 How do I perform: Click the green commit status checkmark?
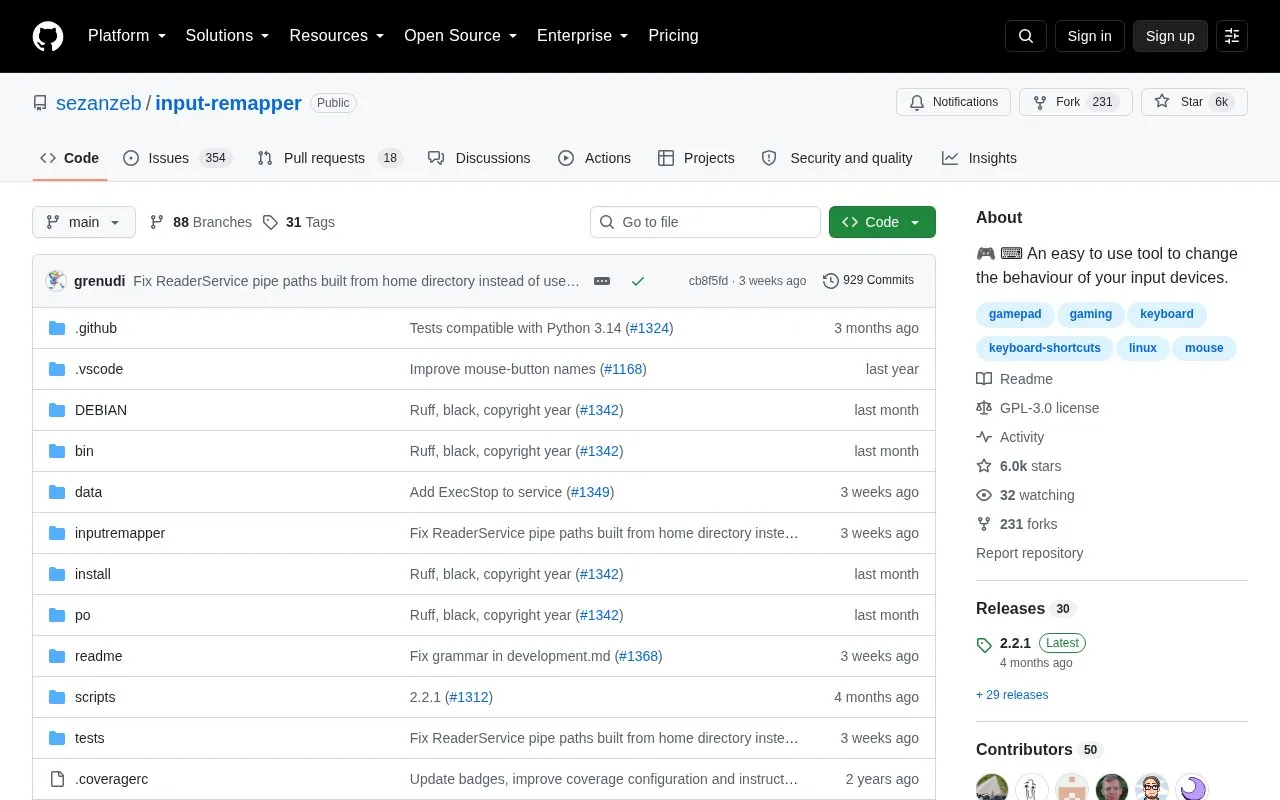(638, 281)
